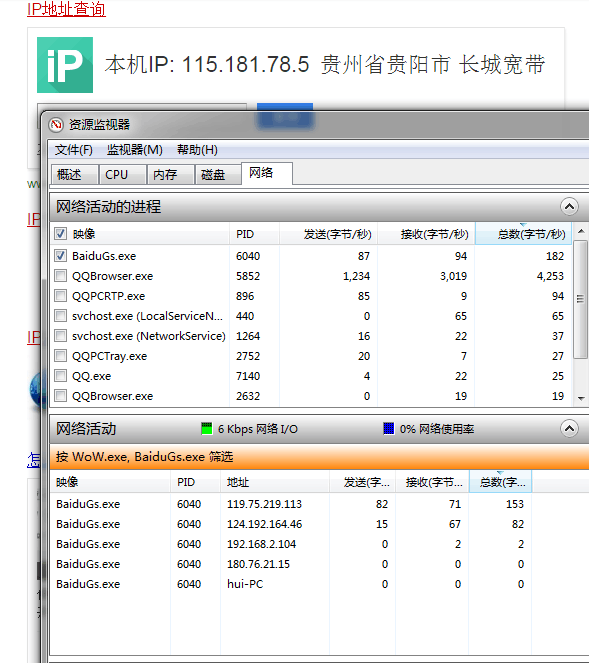Click the 4,253 total bytes value

point(550,276)
